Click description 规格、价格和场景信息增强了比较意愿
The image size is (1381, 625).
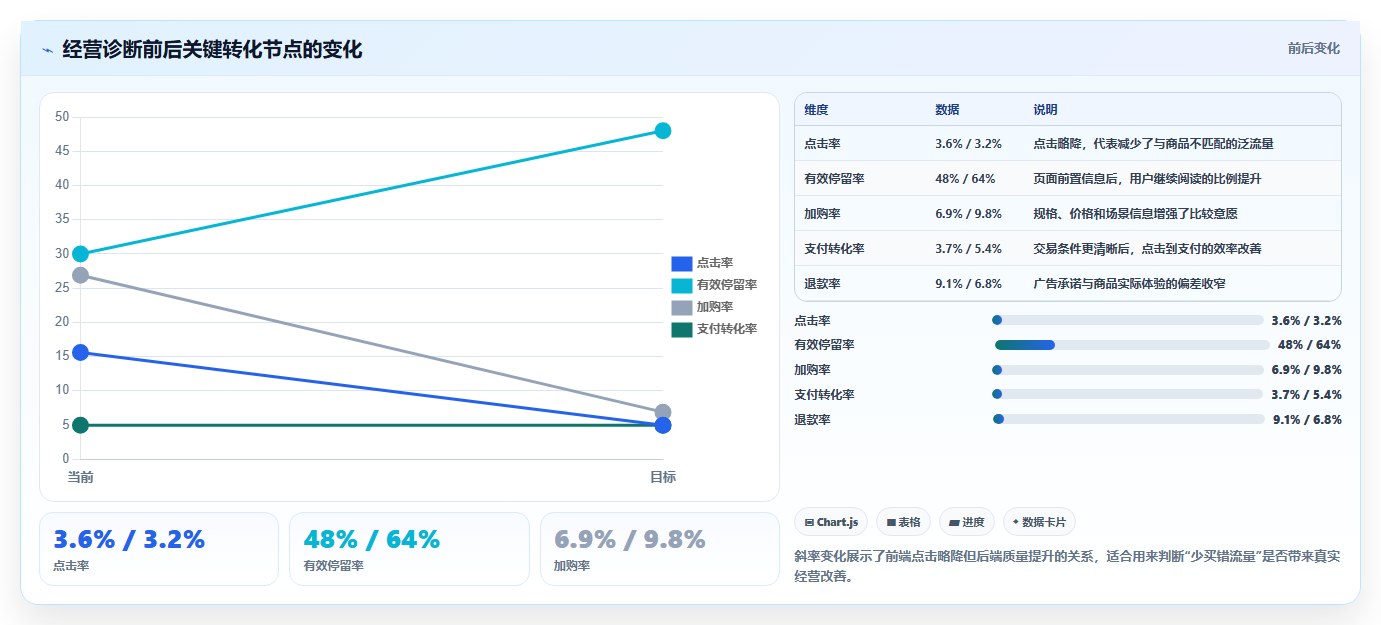pos(1135,214)
